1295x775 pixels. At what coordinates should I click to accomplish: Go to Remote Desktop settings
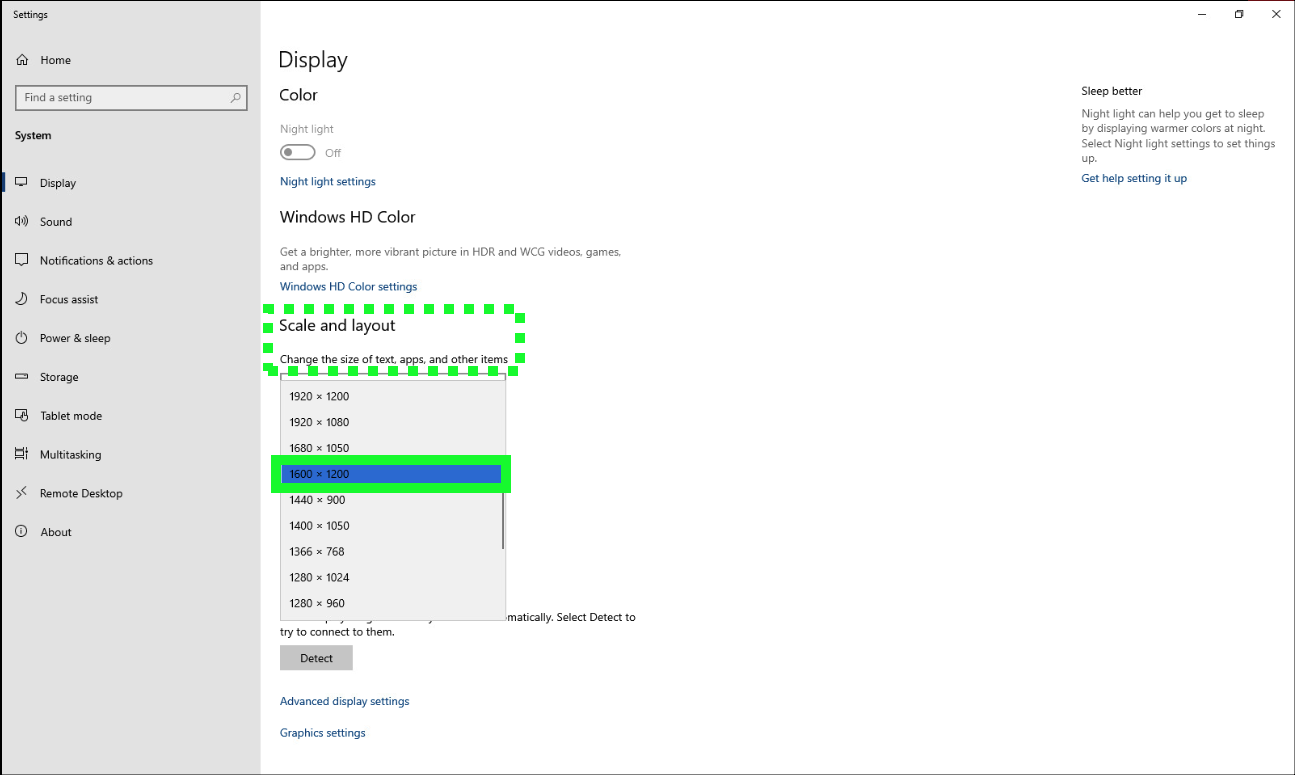pyautogui.click(x=81, y=493)
